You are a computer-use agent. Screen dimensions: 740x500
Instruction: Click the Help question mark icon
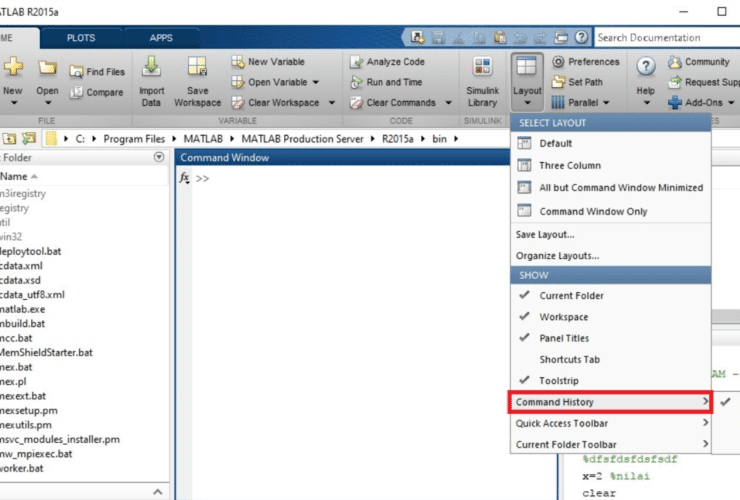[646, 67]
